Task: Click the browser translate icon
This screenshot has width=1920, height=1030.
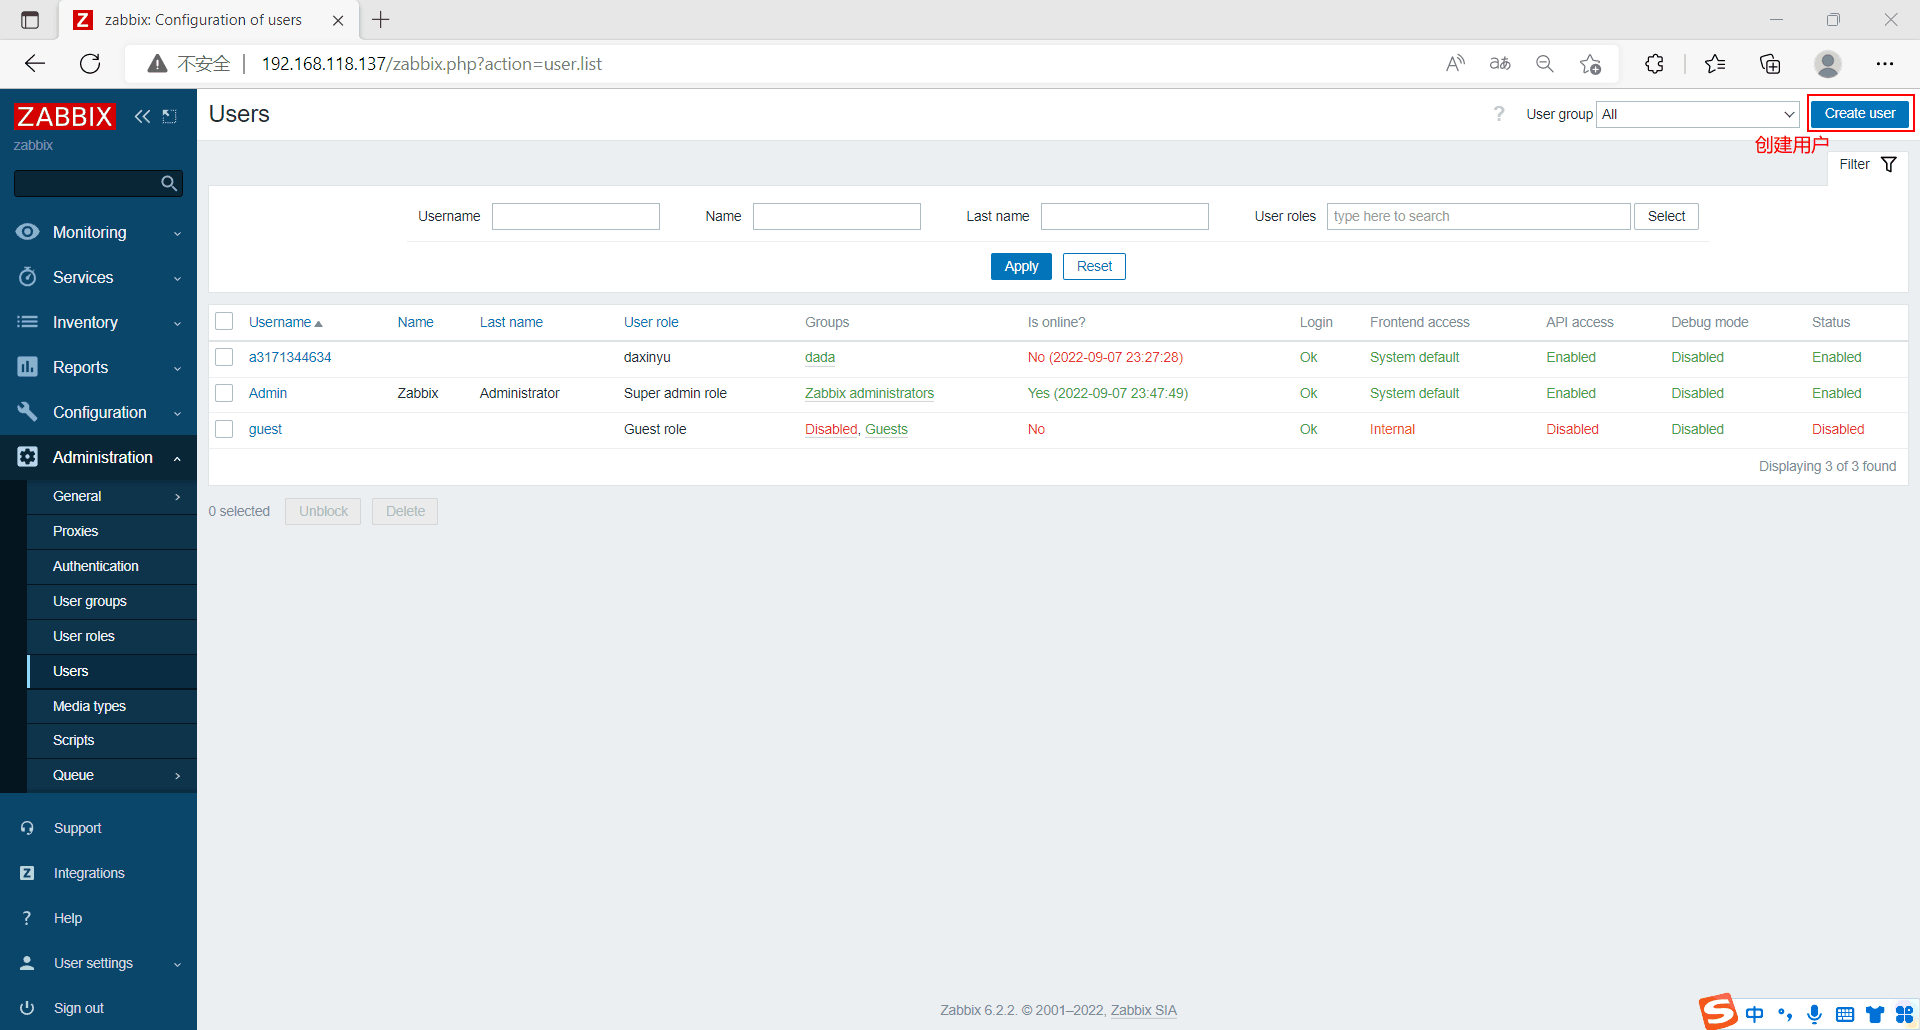Action: (1500, 64)
